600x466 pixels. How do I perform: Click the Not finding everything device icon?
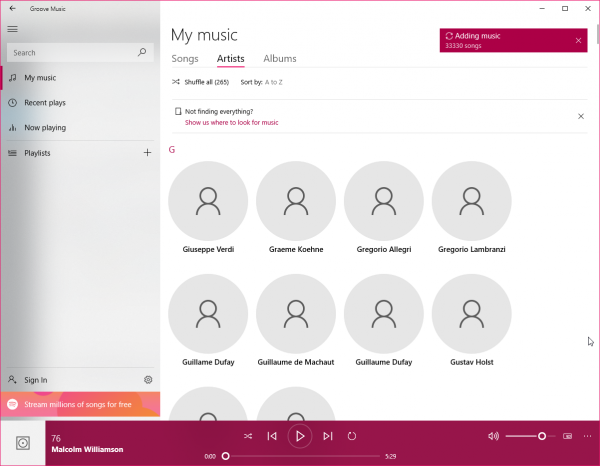[178, 111]
